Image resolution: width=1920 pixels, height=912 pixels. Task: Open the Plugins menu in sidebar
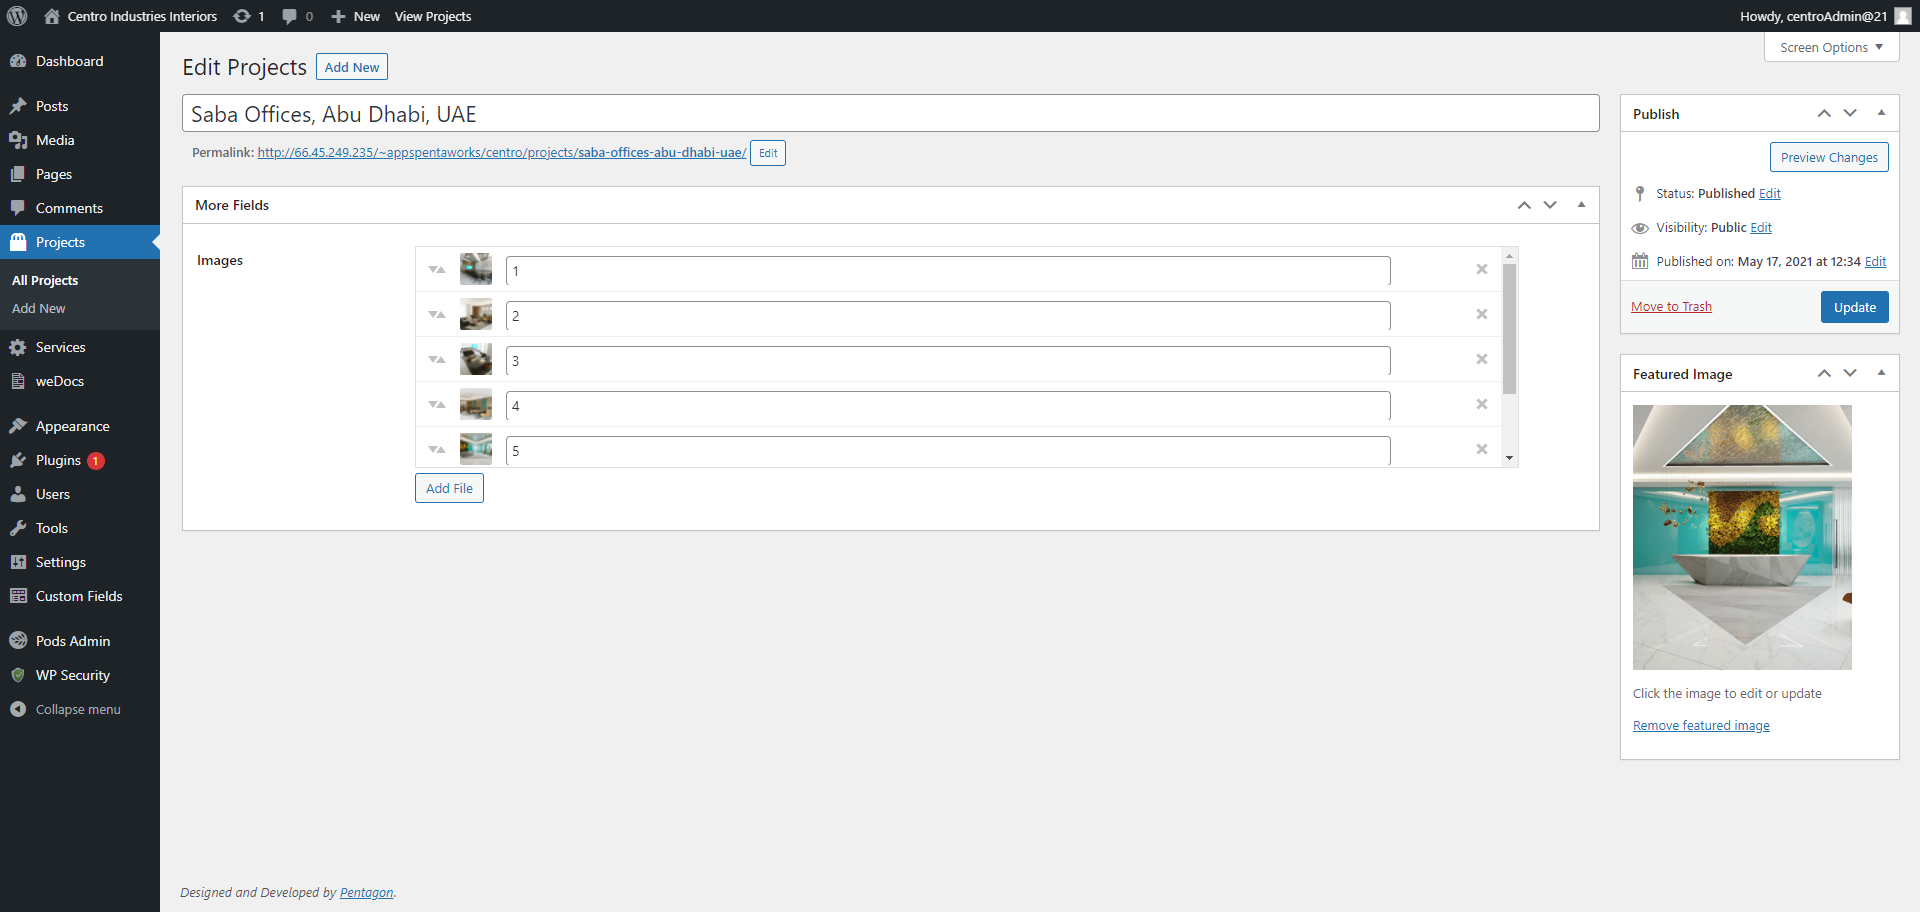(58, 460)
